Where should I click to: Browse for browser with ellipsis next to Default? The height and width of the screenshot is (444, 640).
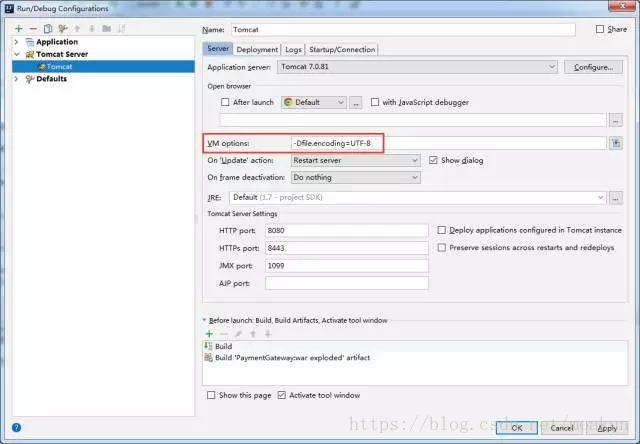(356, 102)
